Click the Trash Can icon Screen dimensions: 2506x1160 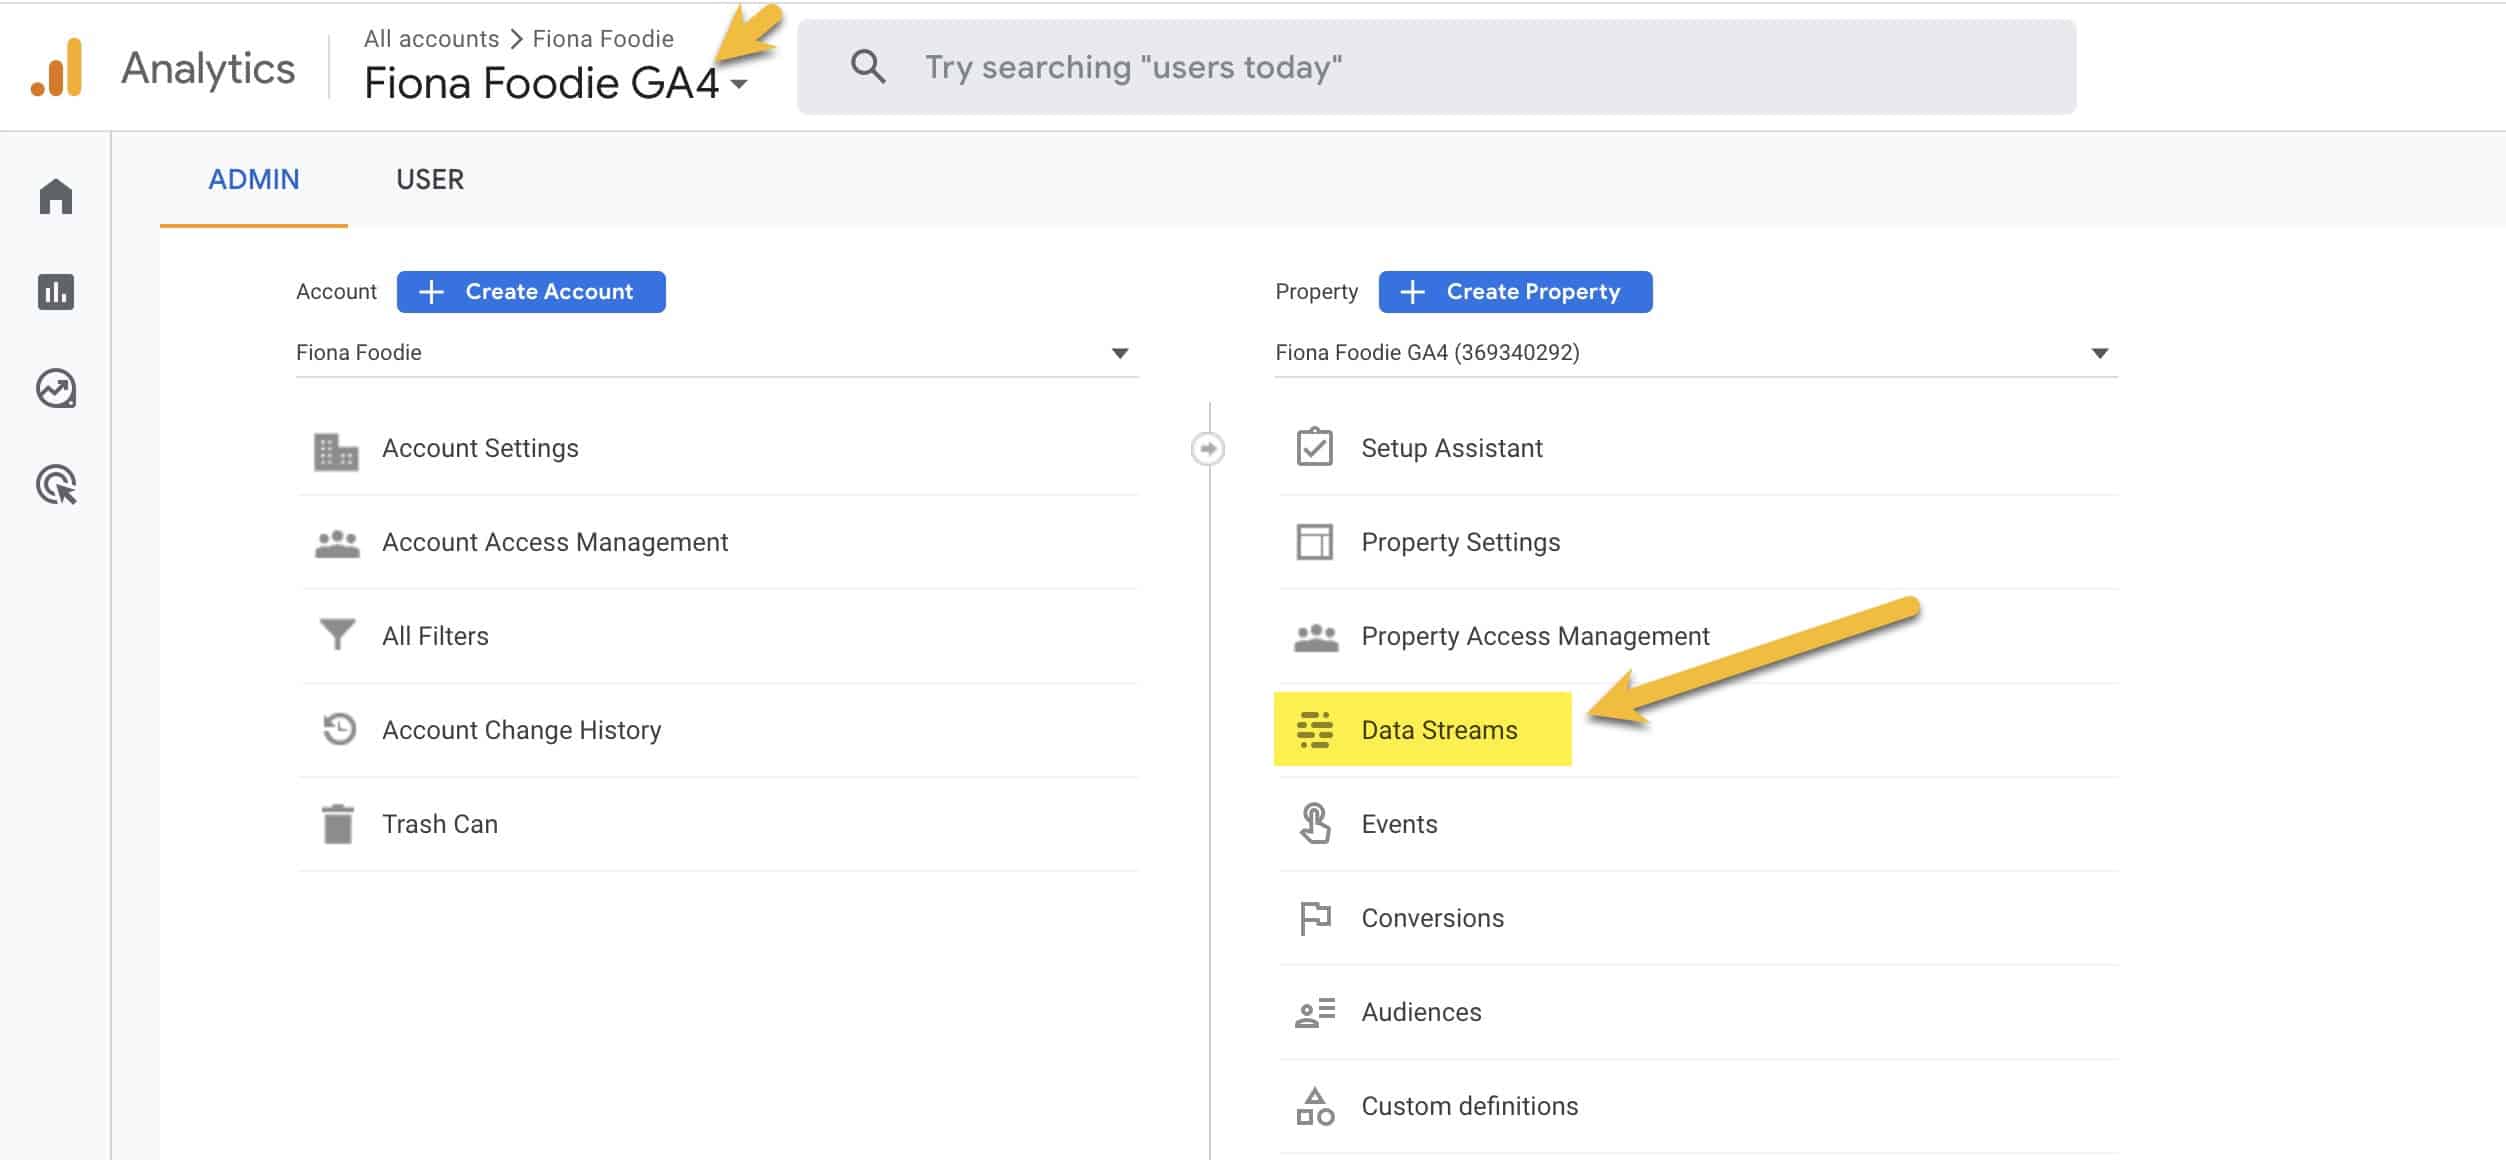(x=338, y=824)
